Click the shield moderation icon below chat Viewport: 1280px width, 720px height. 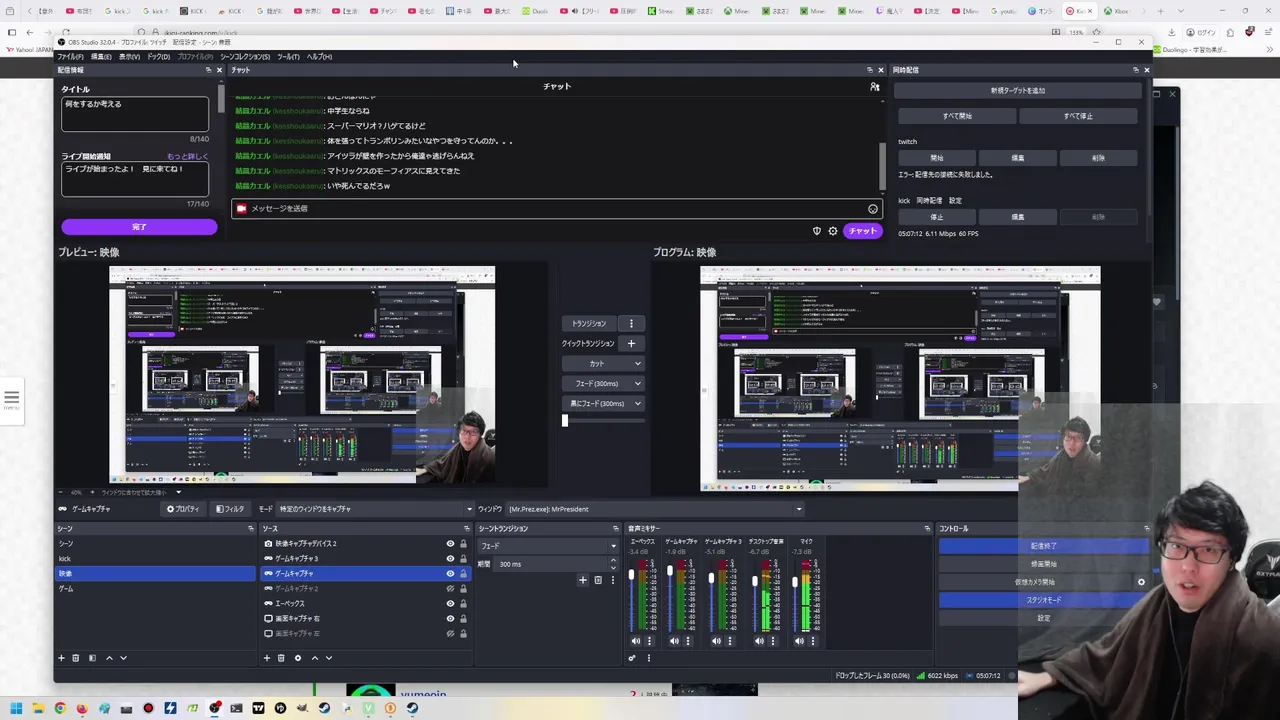[817, 231]
